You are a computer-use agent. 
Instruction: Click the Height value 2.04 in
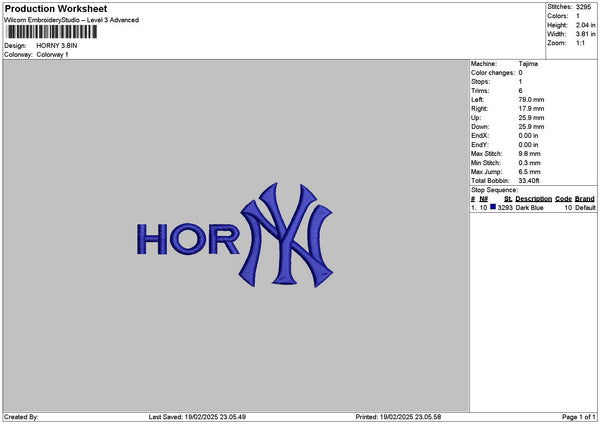(x=585, y=25)
